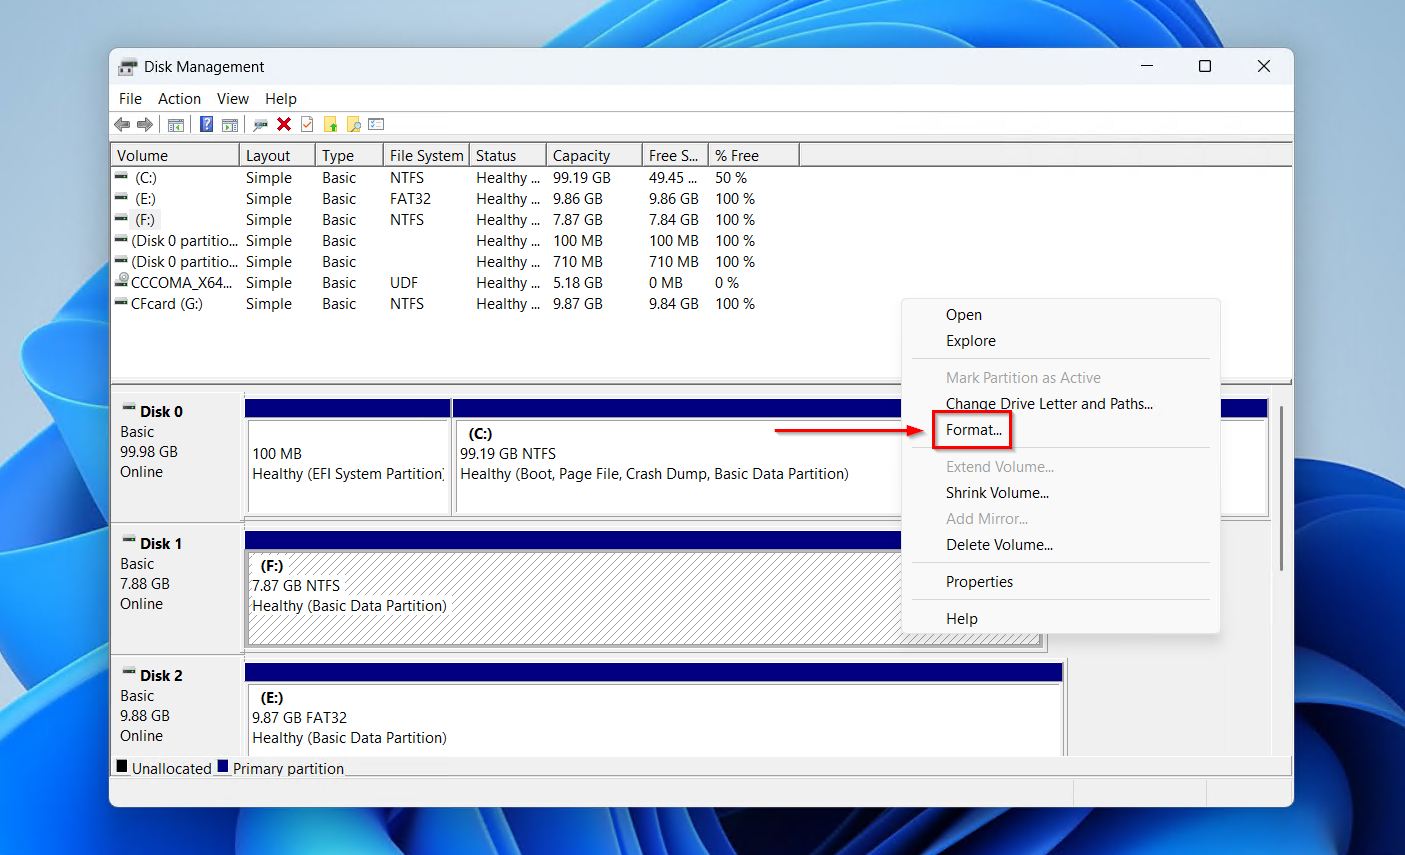Click the Back navigation arrow icon

click(x=121, y=123)
